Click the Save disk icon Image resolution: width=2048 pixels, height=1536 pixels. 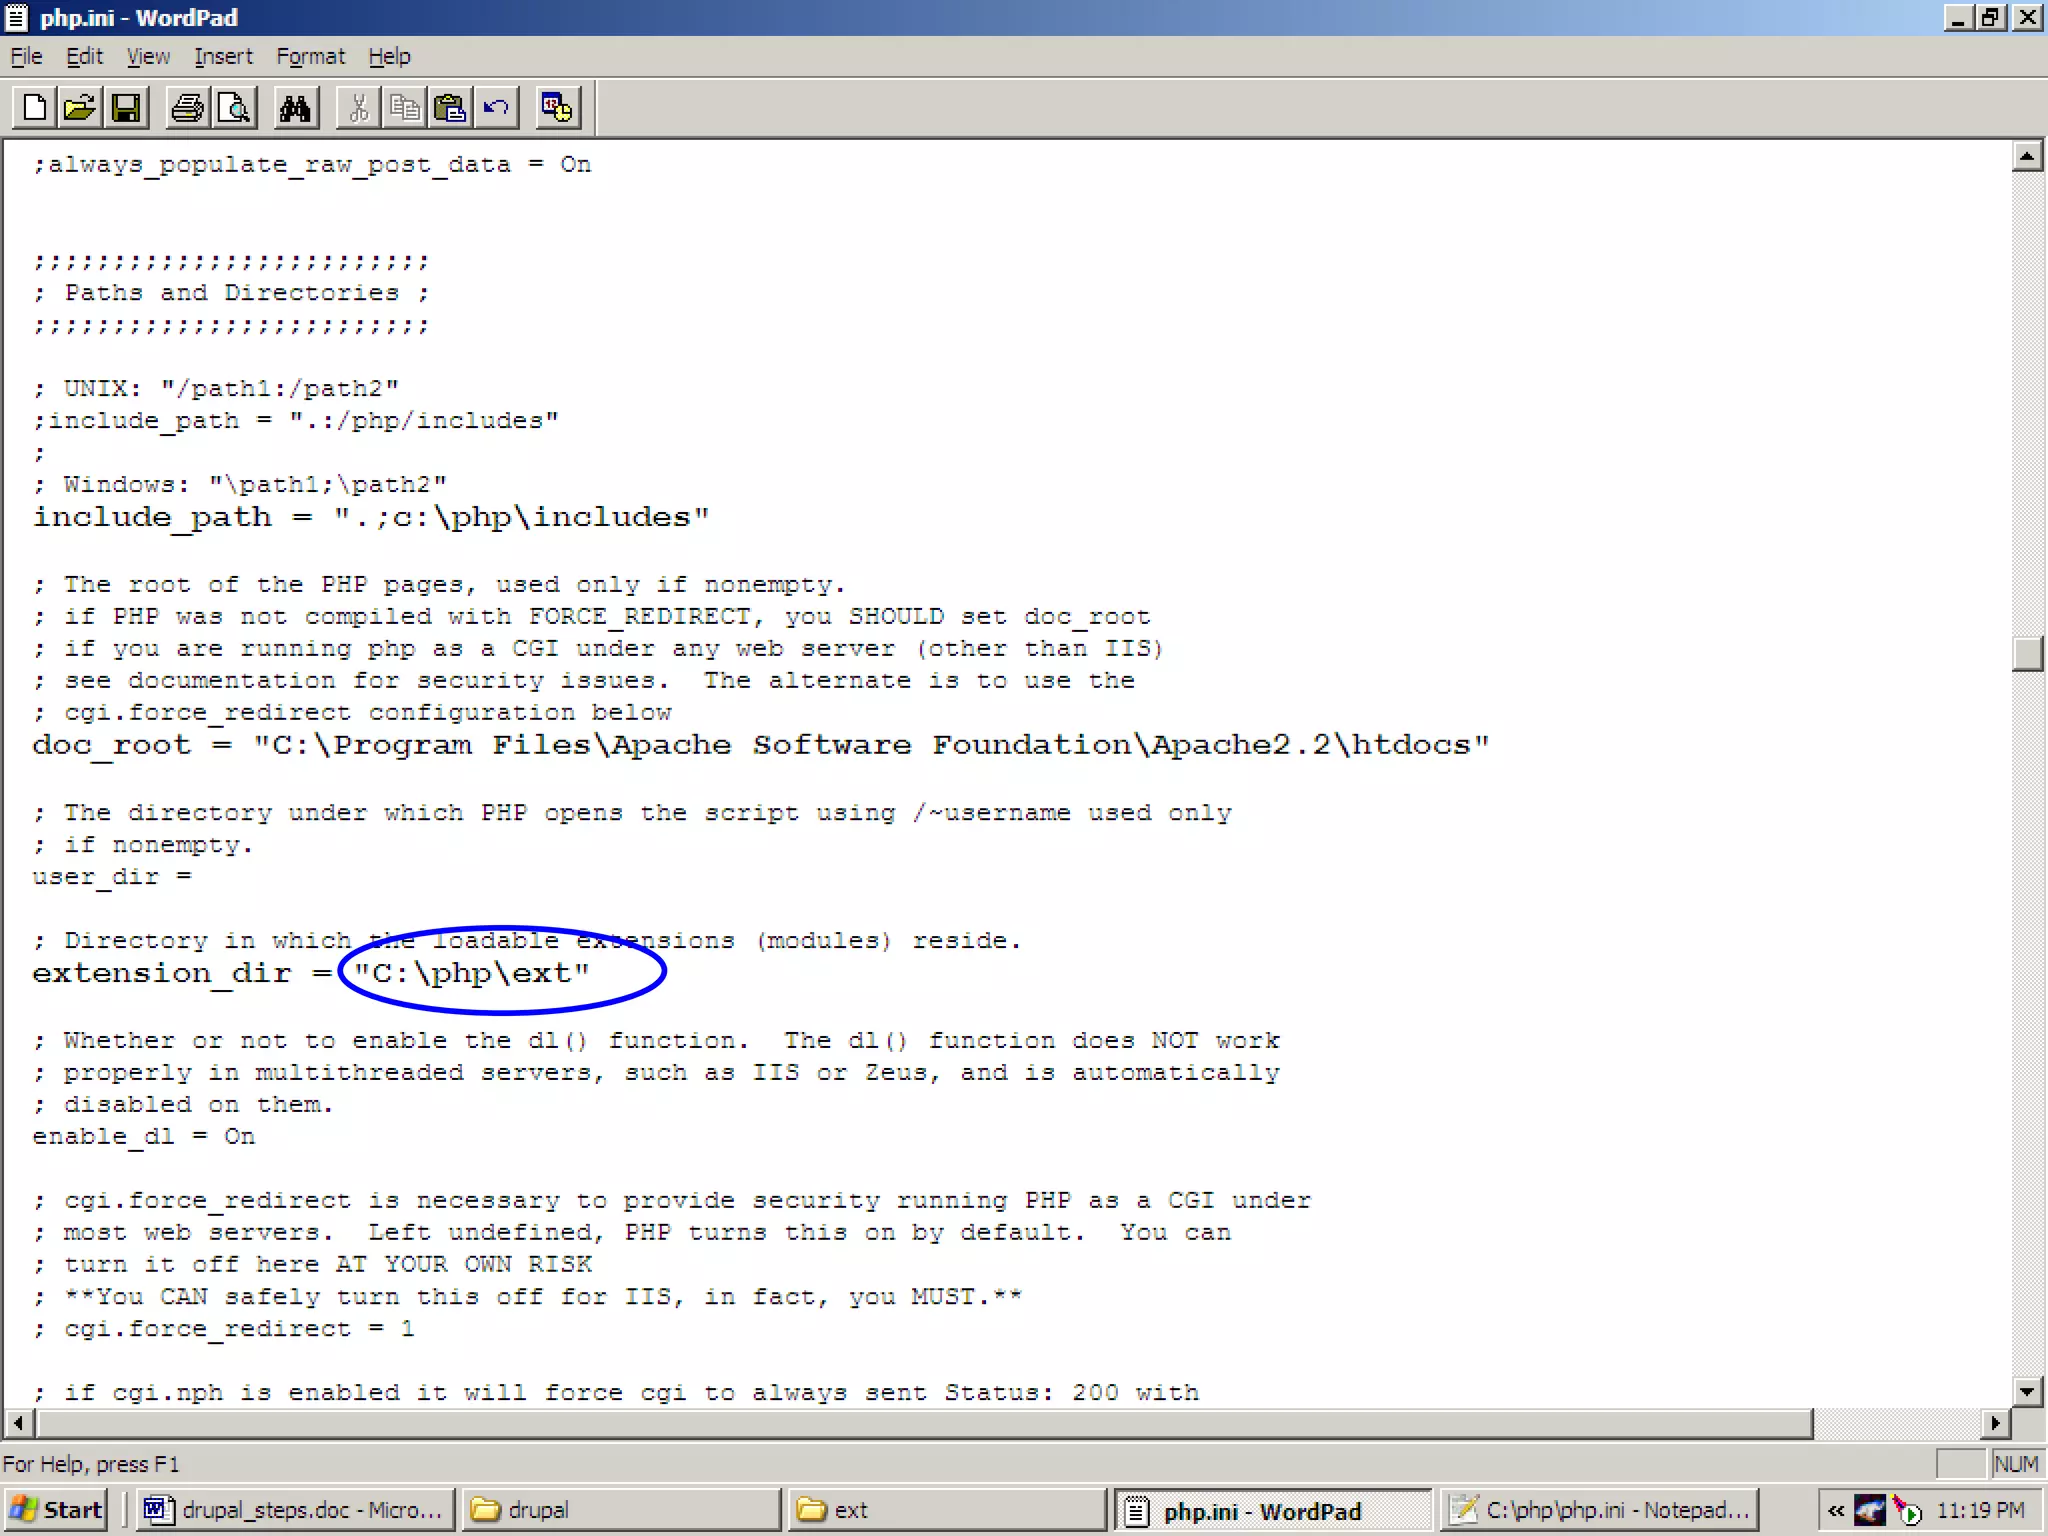point(126,108)
